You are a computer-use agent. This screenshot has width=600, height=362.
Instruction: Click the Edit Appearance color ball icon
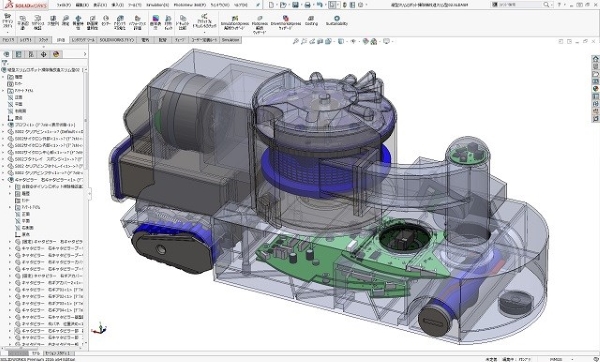(365, 41)
